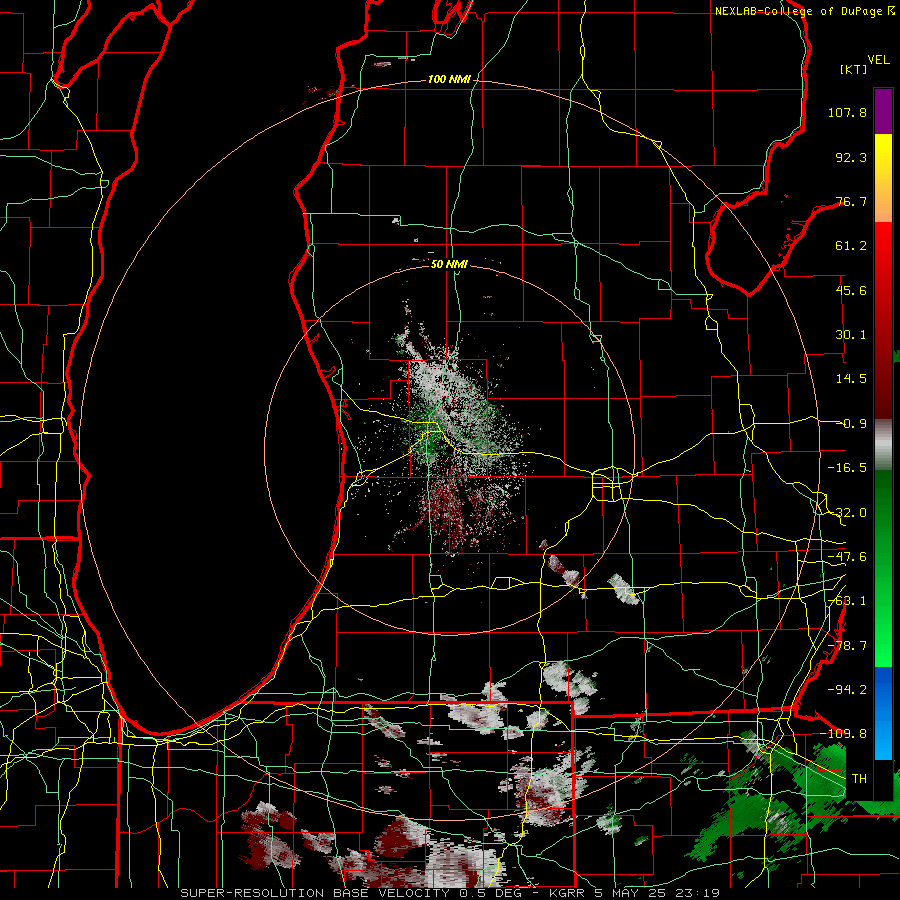This screenshot has height=900, width=900.
Task: Click the 50 NMI range ring label
Action: point(449,264)
